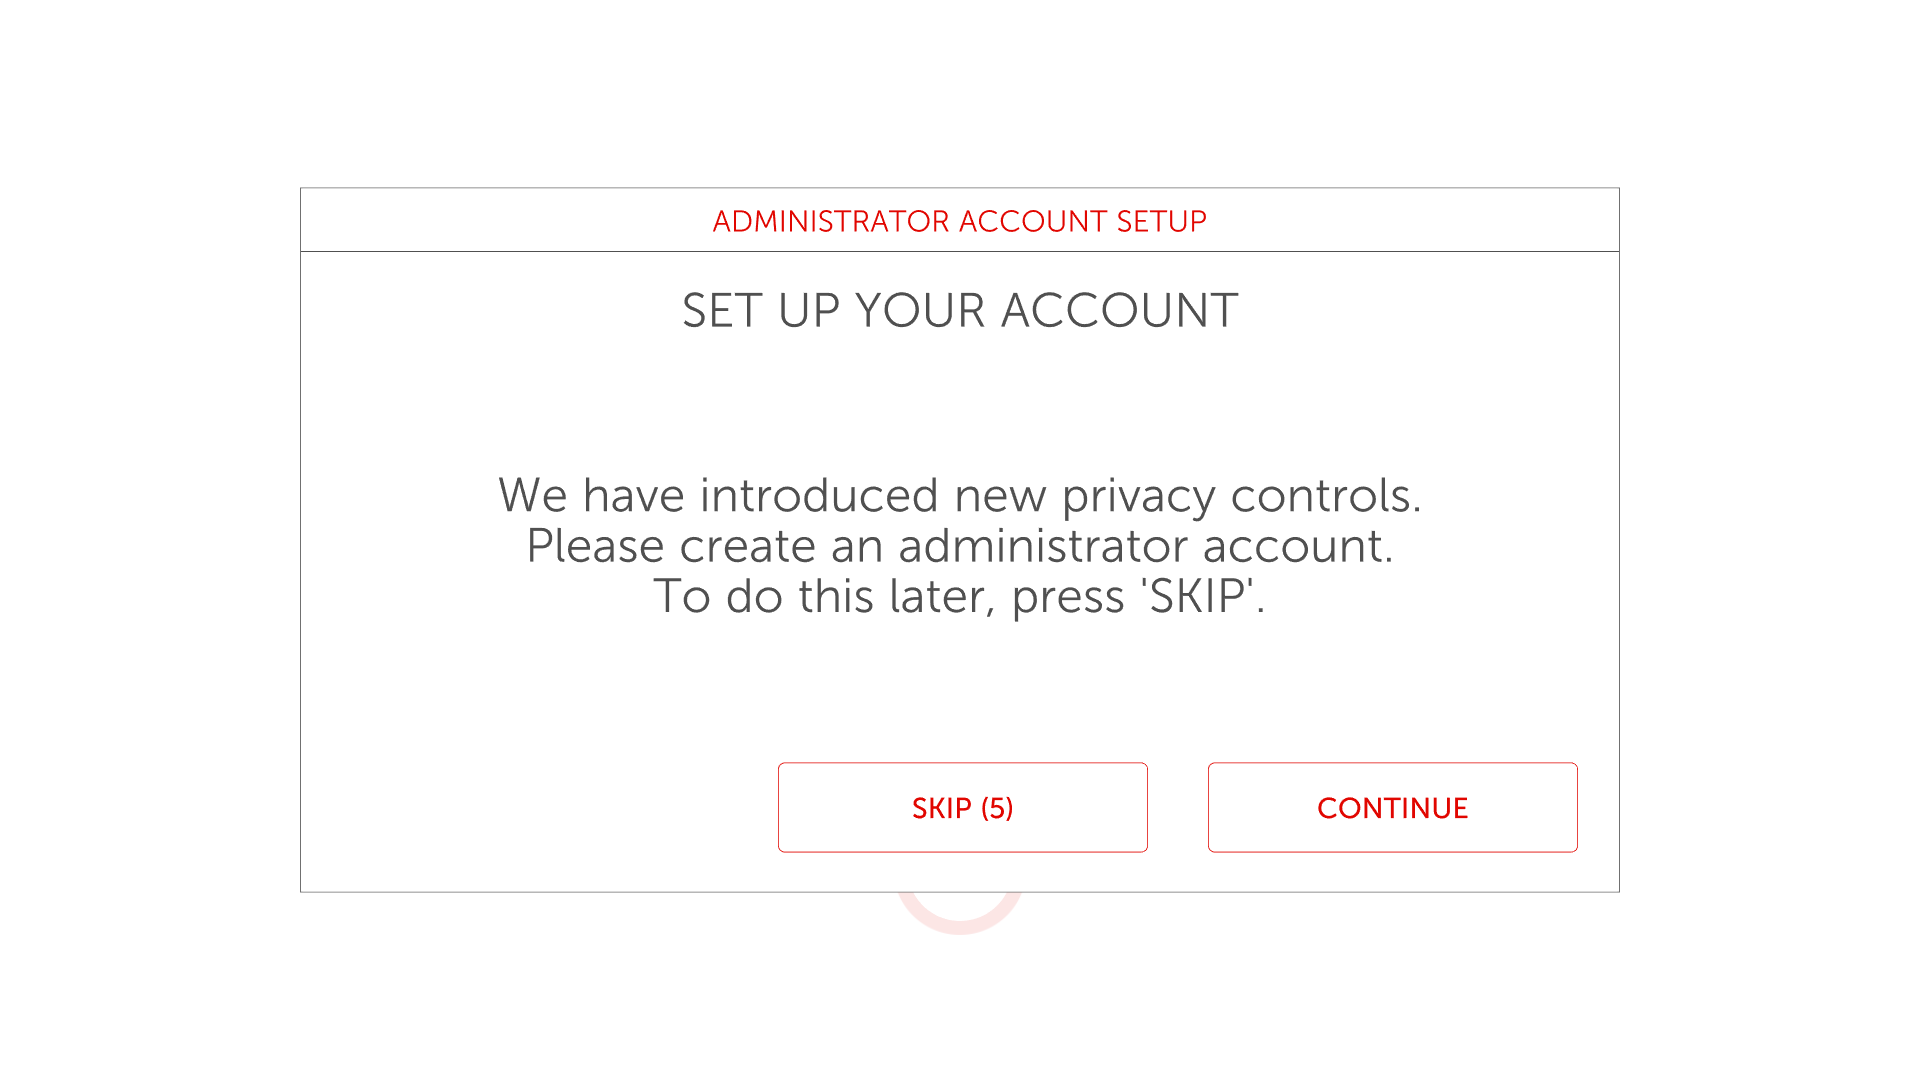Click the word 'Please' in the message
1920x1080 pixels.
[595, 546]
